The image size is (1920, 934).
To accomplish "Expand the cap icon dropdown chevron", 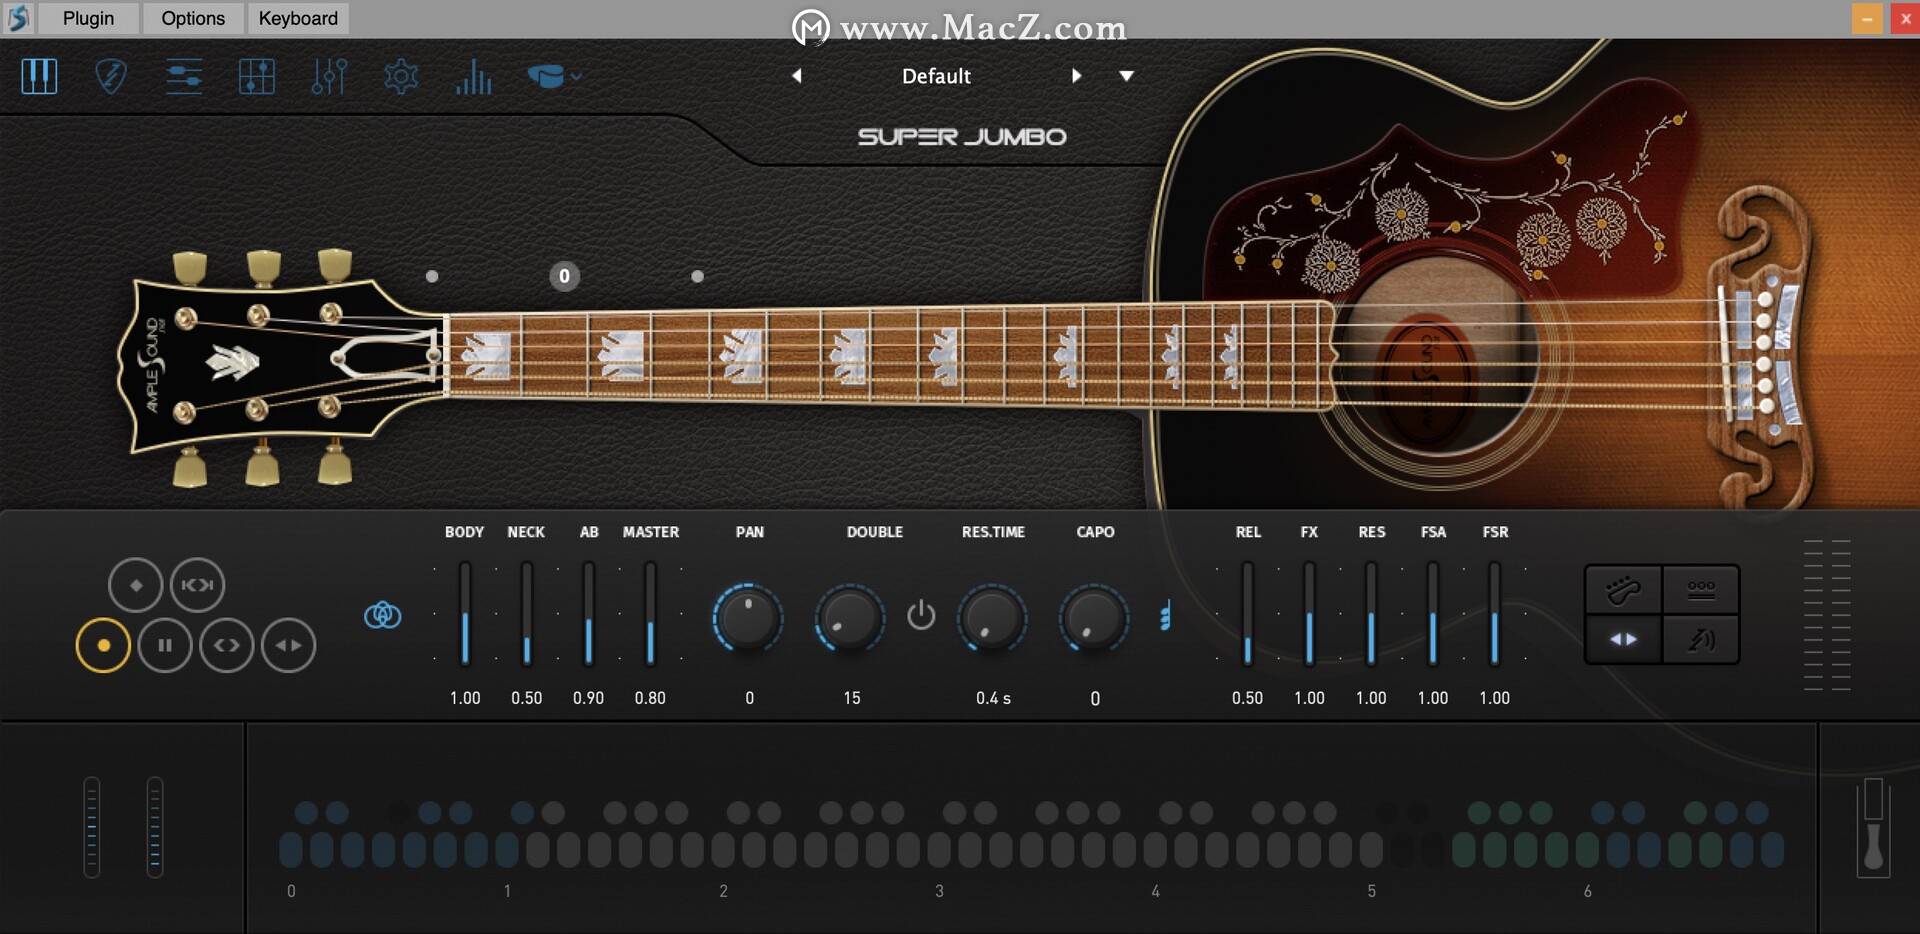I will pos(577,76).
